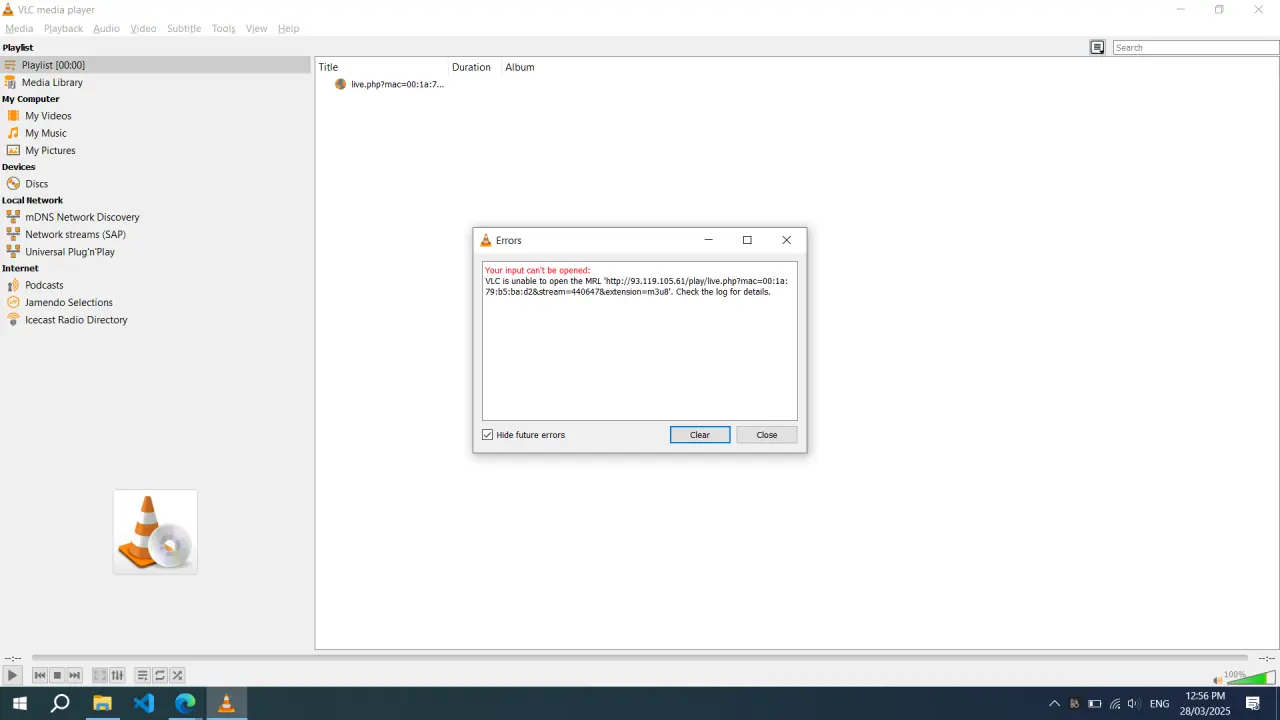Open Visual Studio Code from taskbar

pyautogui.click(x=144, y=703)
